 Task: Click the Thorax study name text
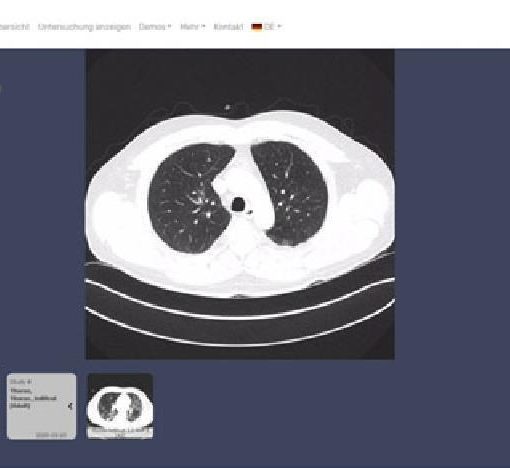33,398
